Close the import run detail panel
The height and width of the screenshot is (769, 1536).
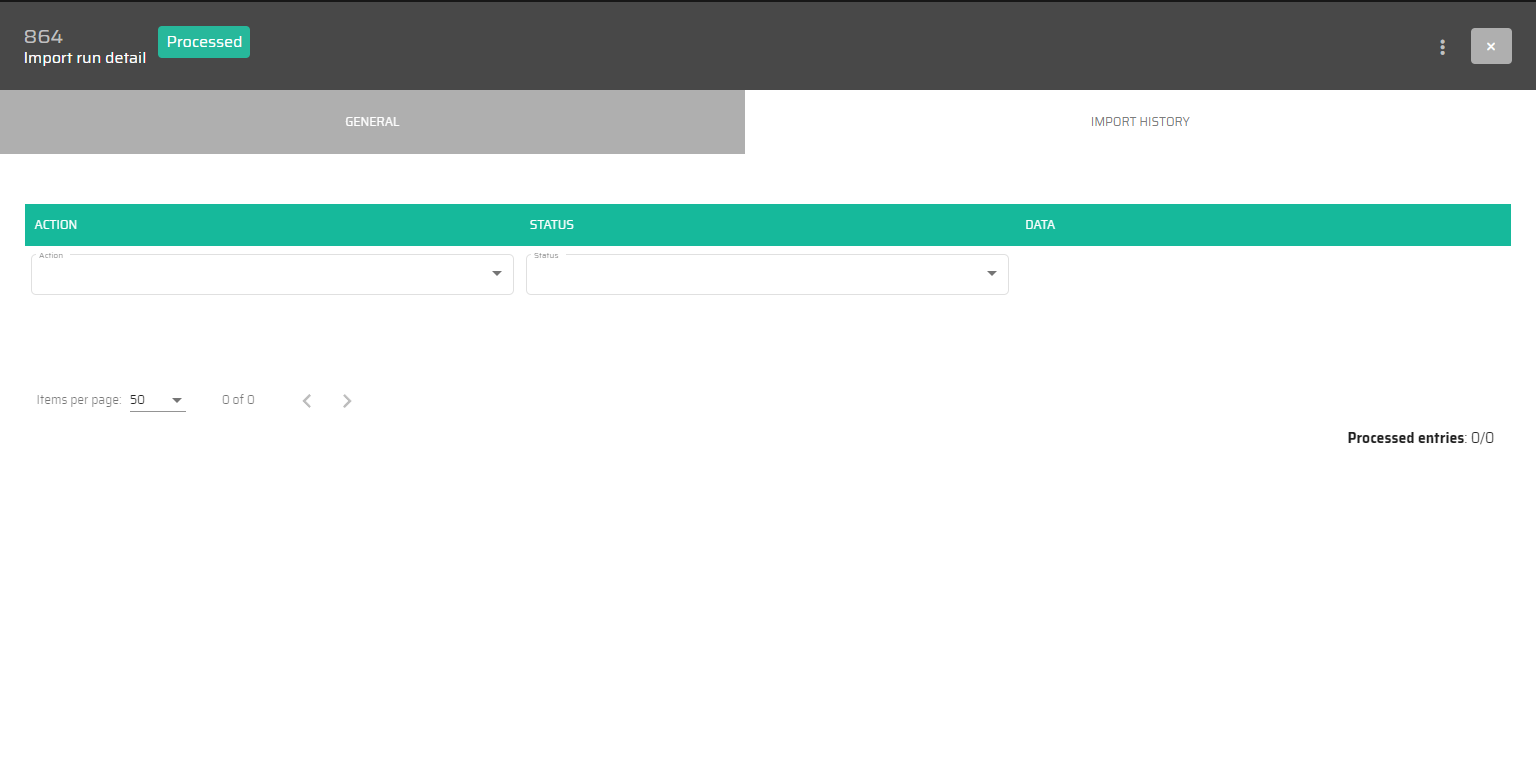pyautogui.click(x=1490, y=46)
